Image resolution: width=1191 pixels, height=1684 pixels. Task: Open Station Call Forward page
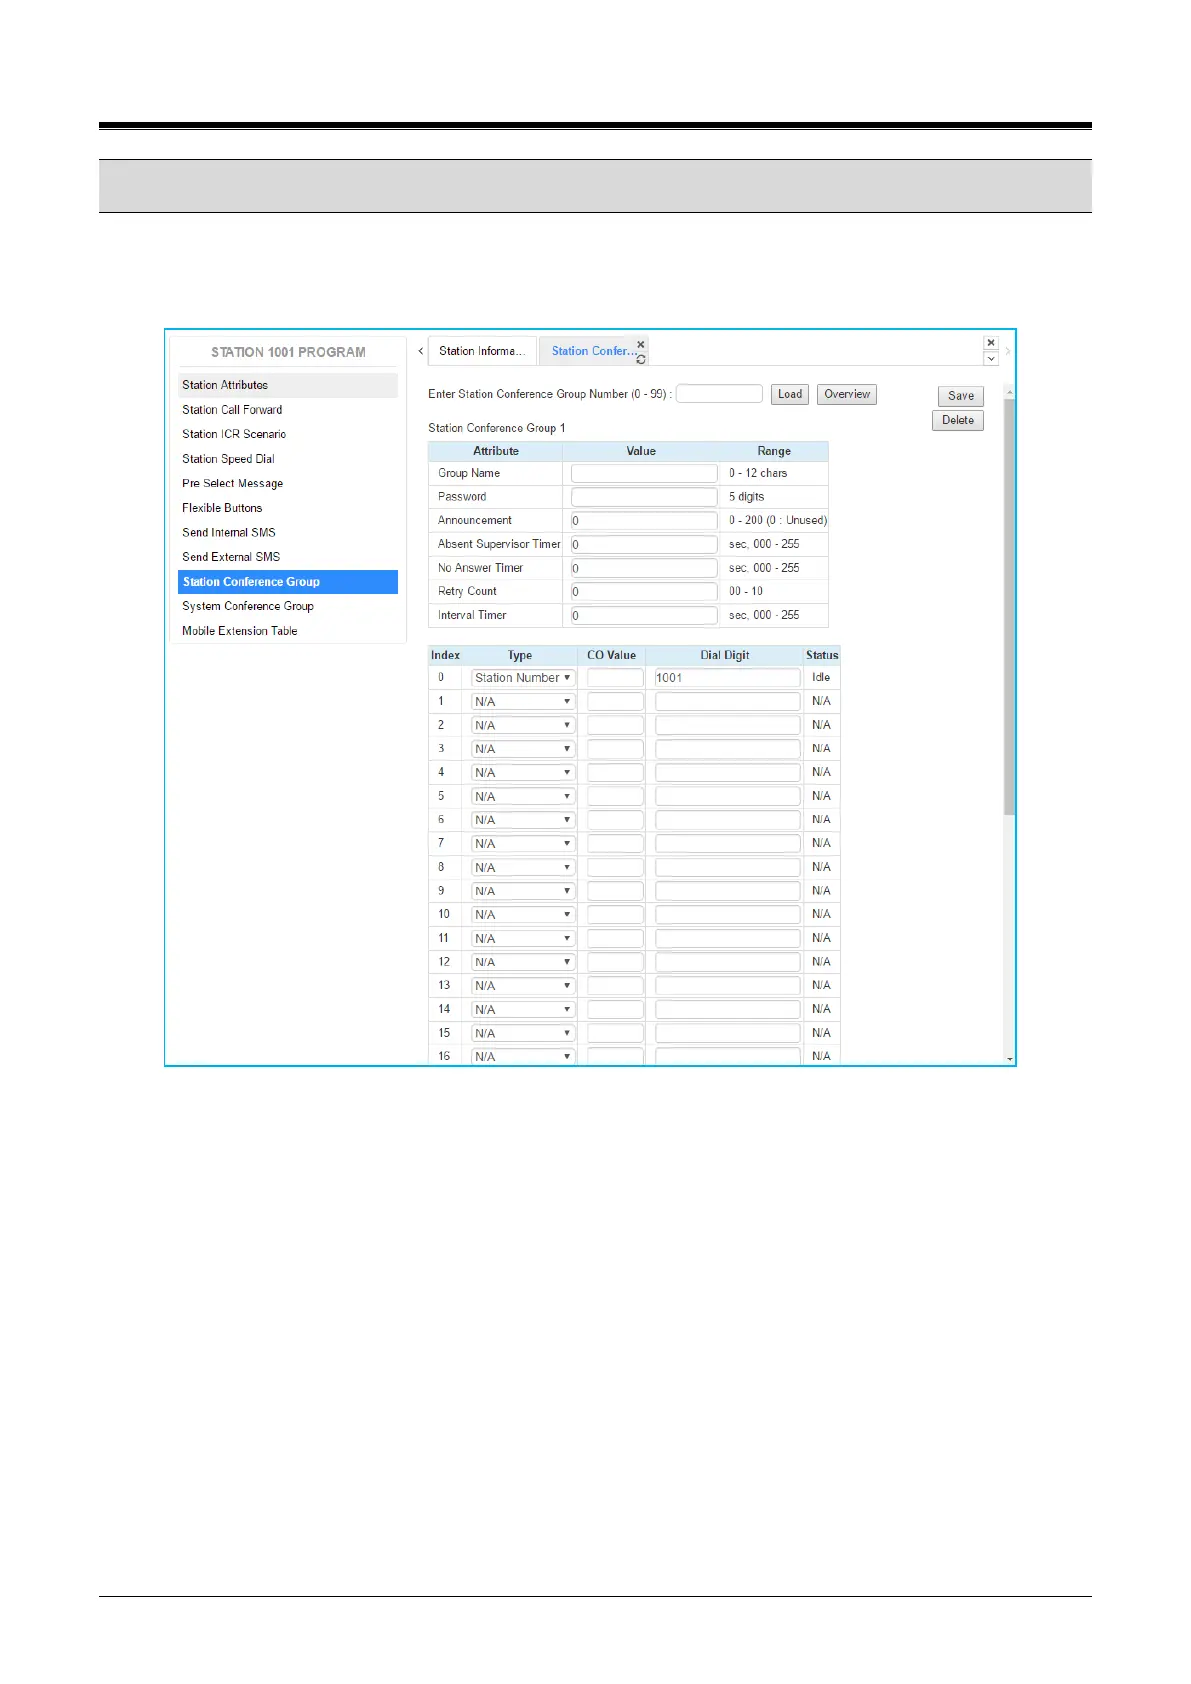pos(288,410)
